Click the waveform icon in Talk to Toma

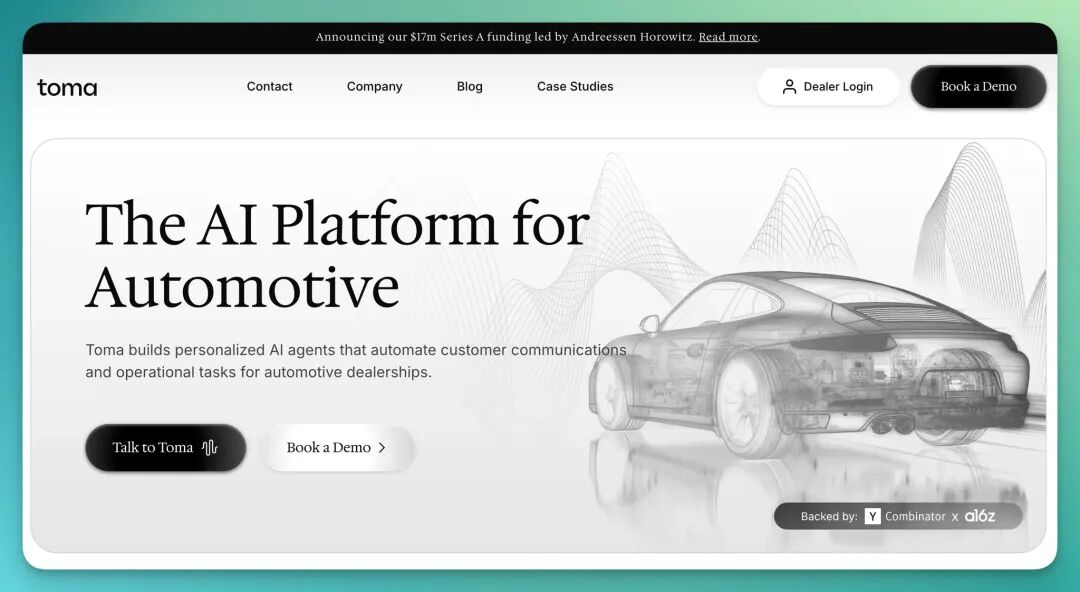click(209, 448)
